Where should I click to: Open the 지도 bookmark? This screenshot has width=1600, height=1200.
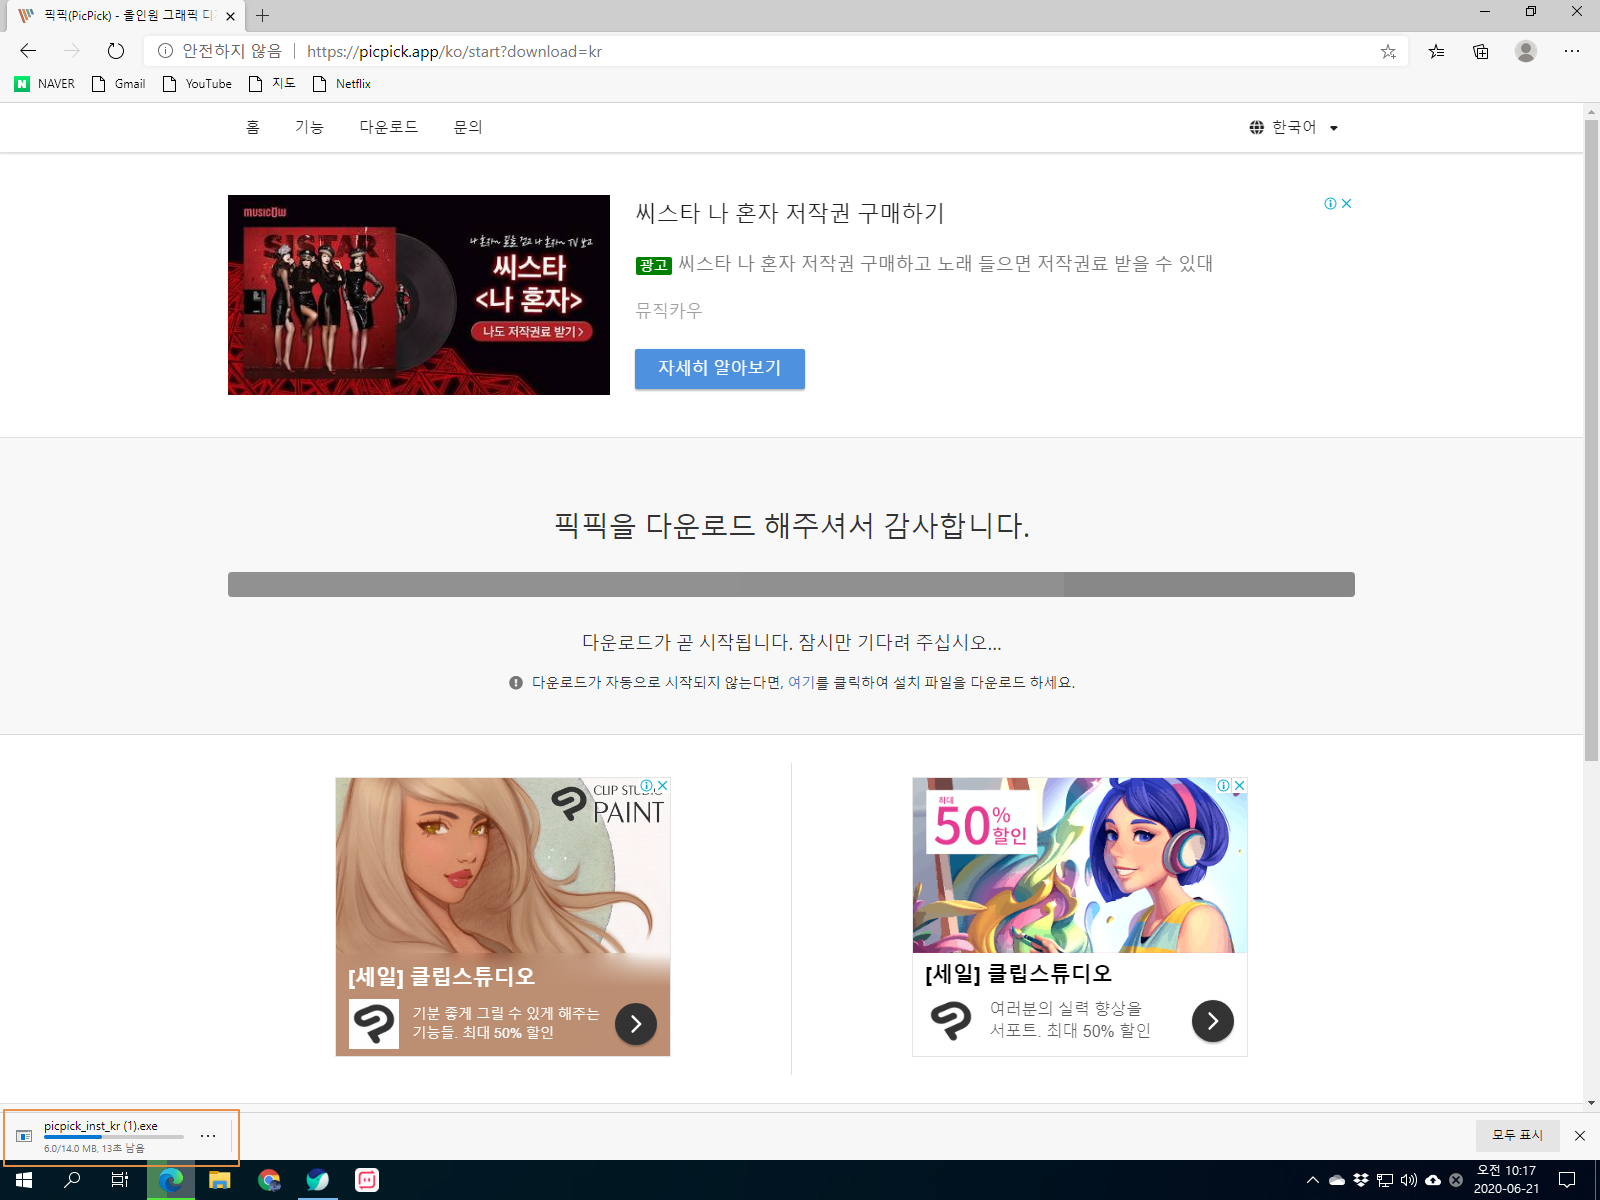tap(272, 84)
